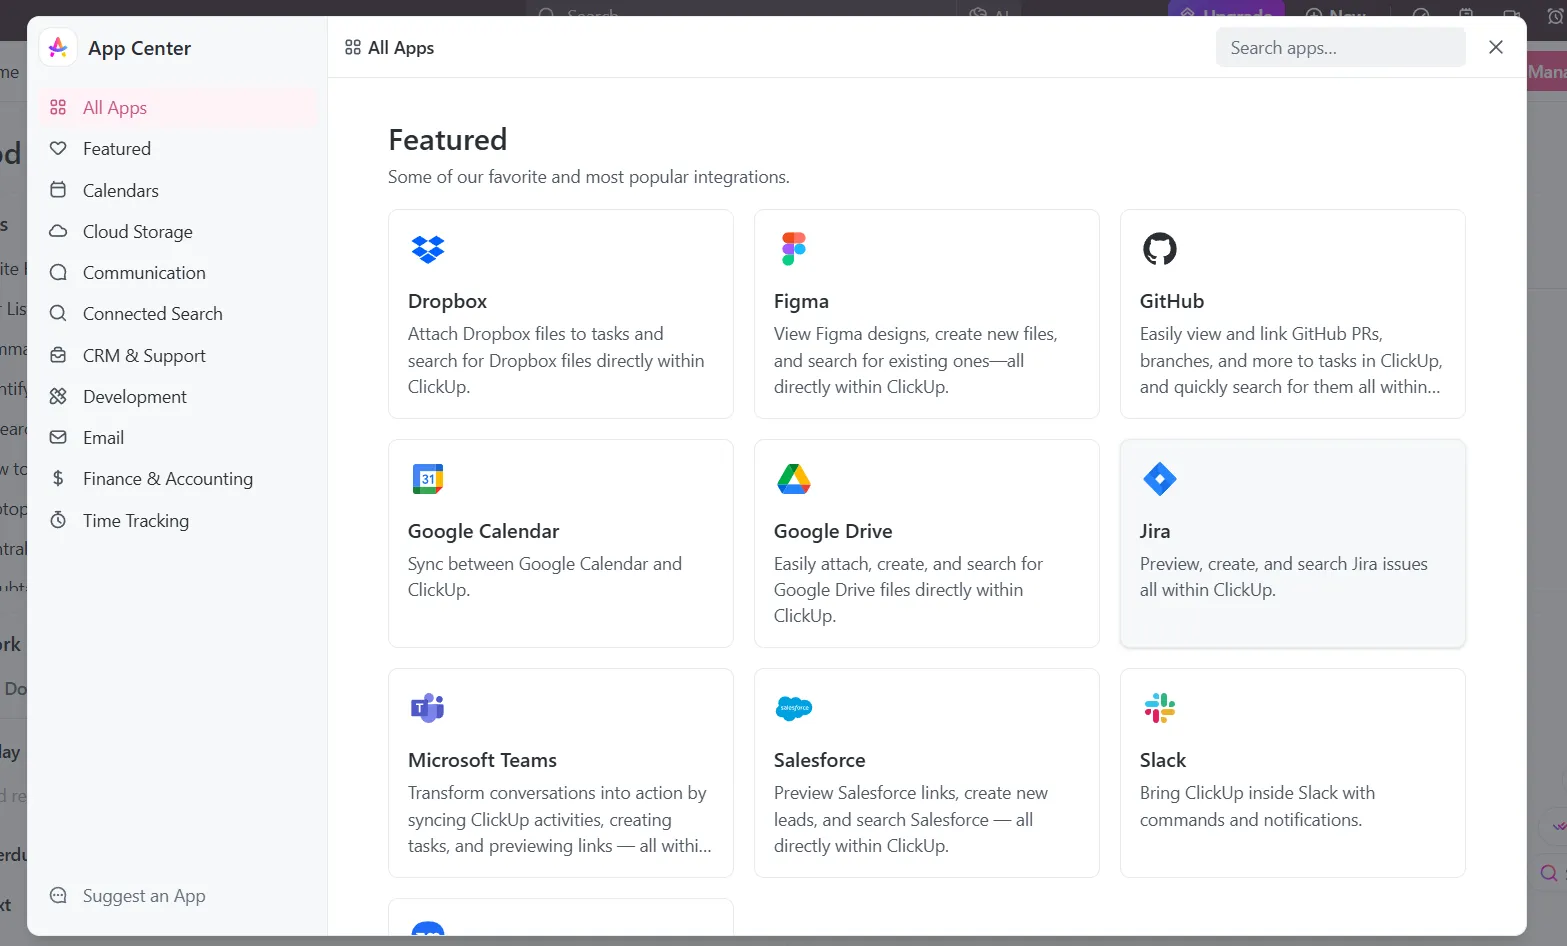The width and height of the screenshot is (1567, 946).
Task: Click the Suggest an App link
Action: (x=144, y=895)
